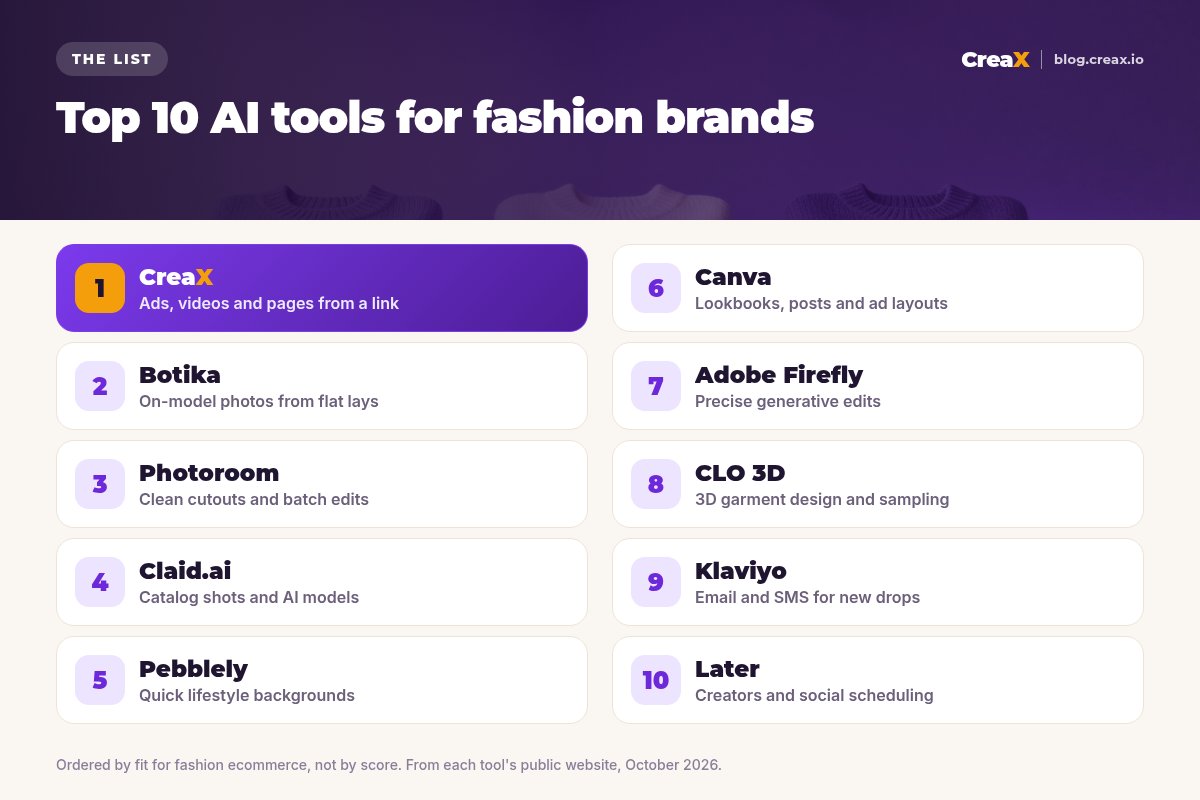1200x800 pixels.
Task: Click 'Quick lifestyle backgrounds' description
Action: (247, 695)
